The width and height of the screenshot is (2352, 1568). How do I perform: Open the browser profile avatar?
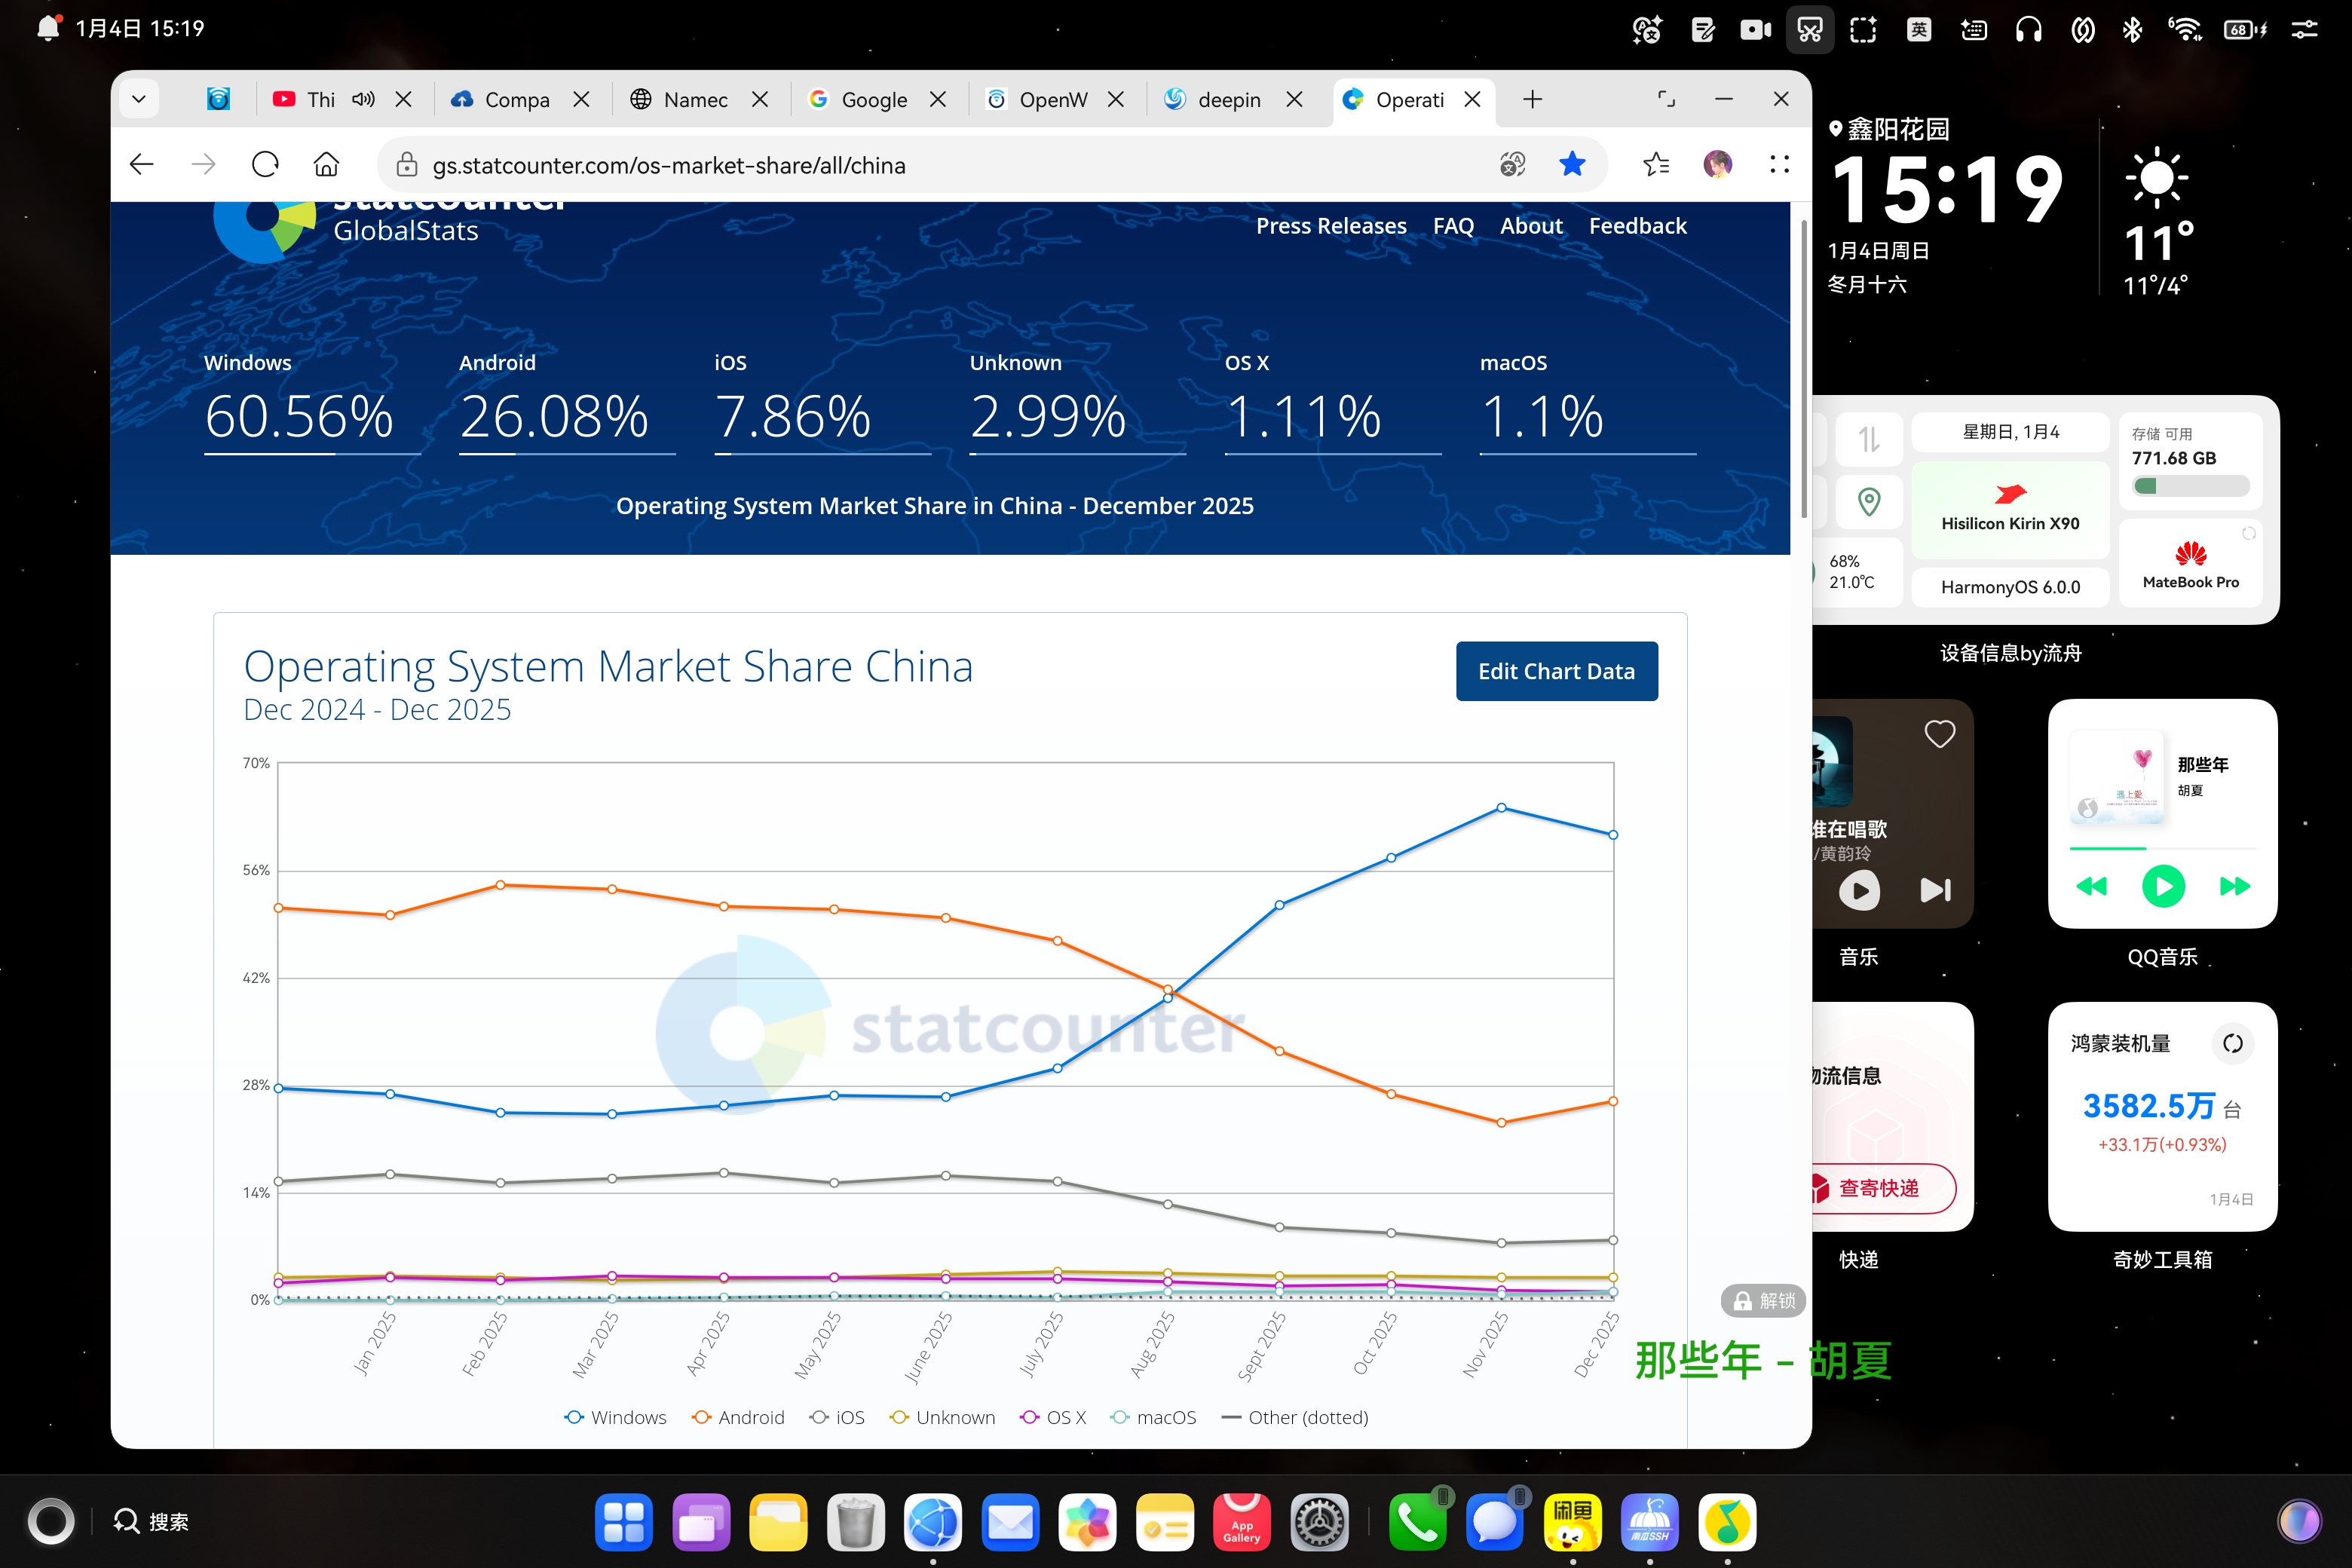1718,165
